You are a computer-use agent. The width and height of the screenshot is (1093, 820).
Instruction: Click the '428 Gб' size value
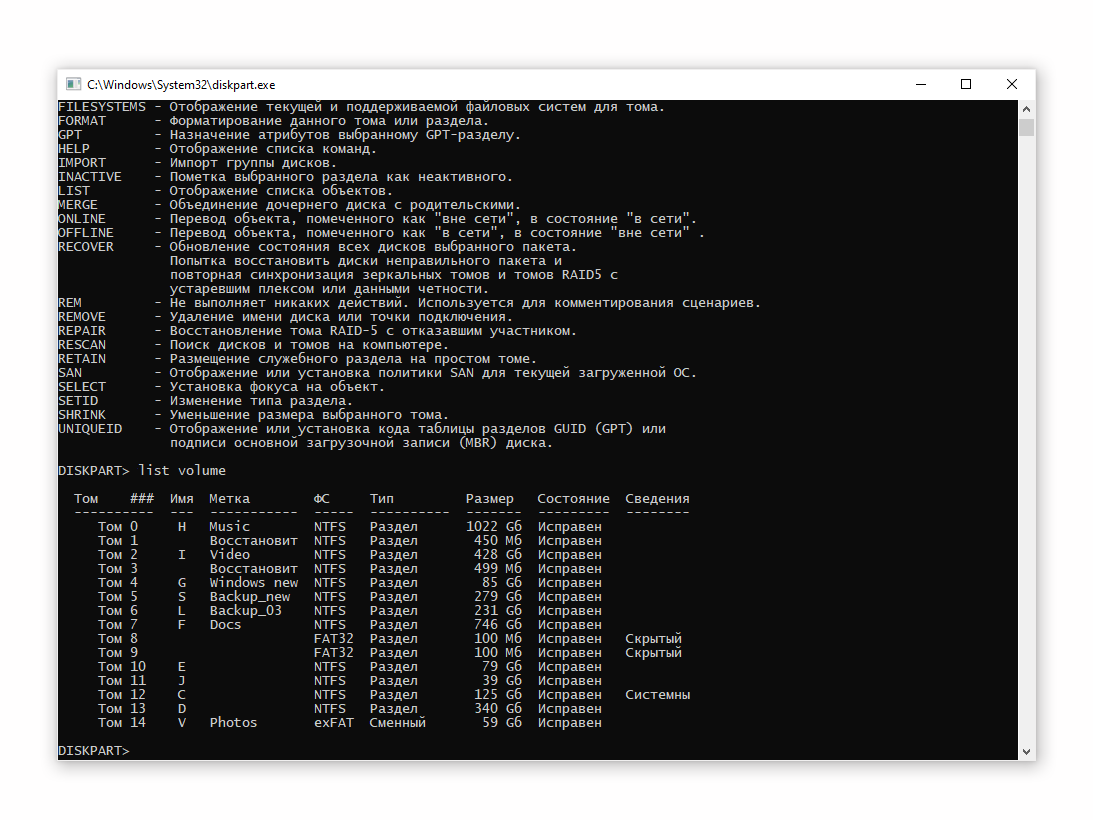coord(498,554)
